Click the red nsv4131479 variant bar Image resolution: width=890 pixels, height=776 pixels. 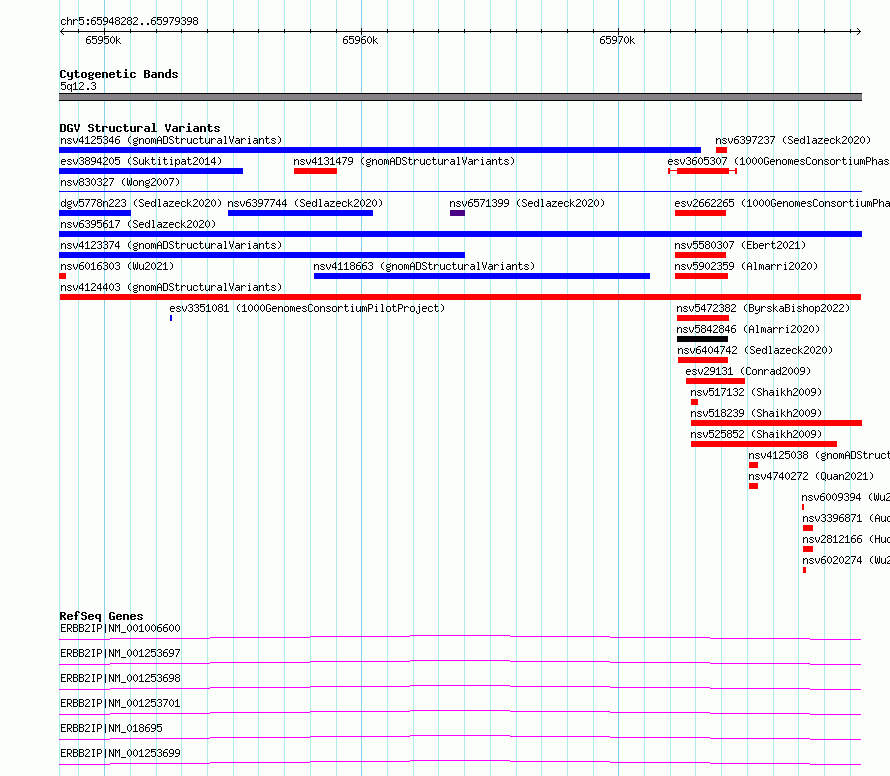point(316,171)
